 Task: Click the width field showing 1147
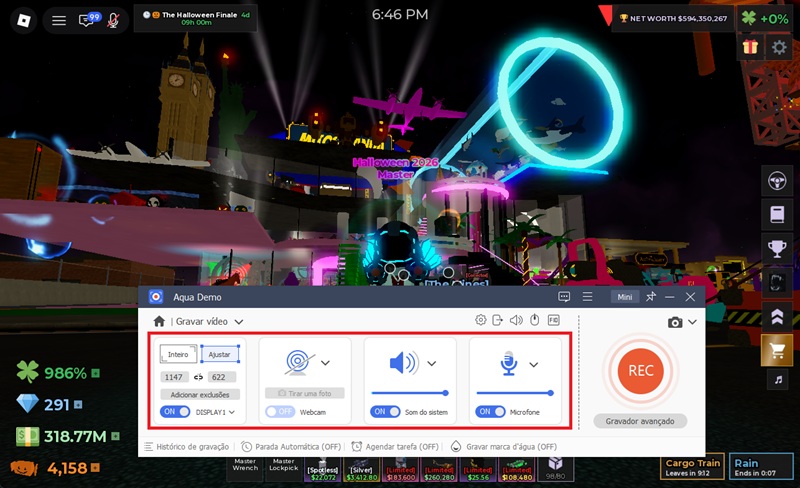174,377
